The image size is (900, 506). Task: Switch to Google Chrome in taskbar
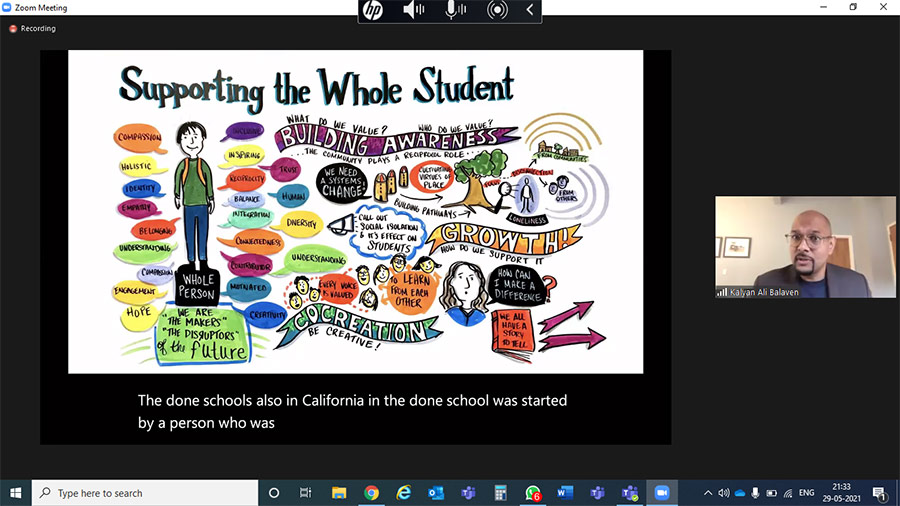pyautogui.click(x=371, y=493)
